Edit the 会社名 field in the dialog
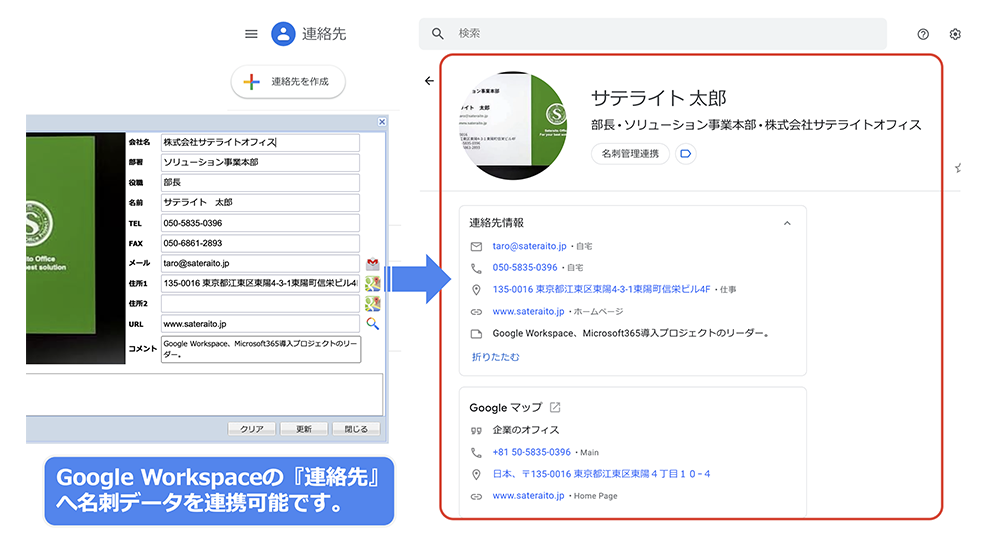Screen dimensions: 1000x537 click(x=260, y=142)
